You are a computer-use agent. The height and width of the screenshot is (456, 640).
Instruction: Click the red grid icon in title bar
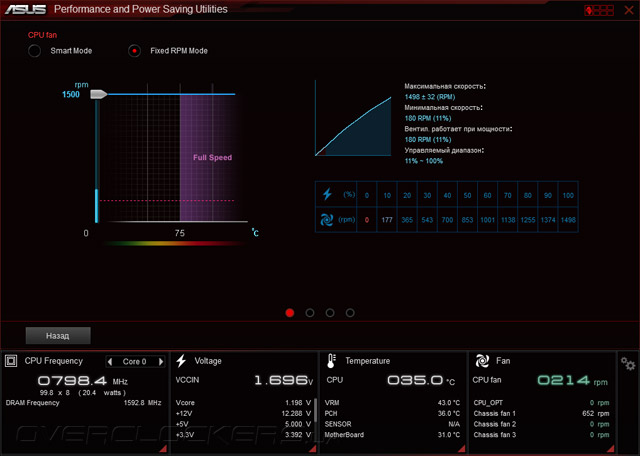coord(599,10)
